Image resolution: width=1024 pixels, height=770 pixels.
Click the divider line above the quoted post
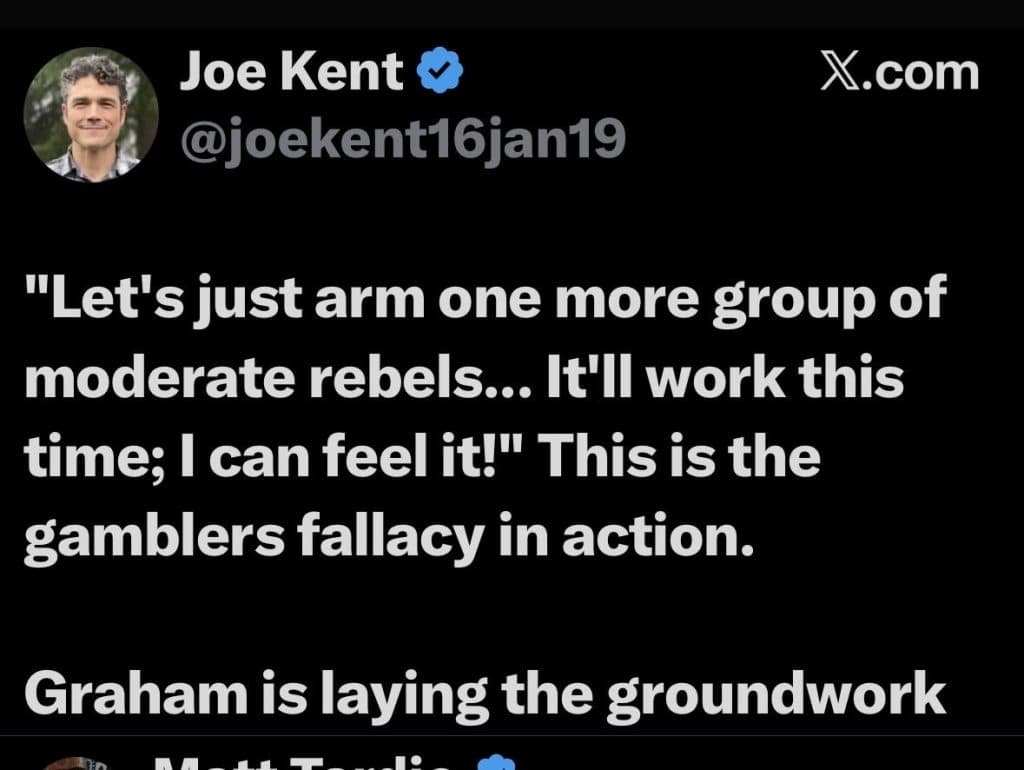tap(512, 735)
